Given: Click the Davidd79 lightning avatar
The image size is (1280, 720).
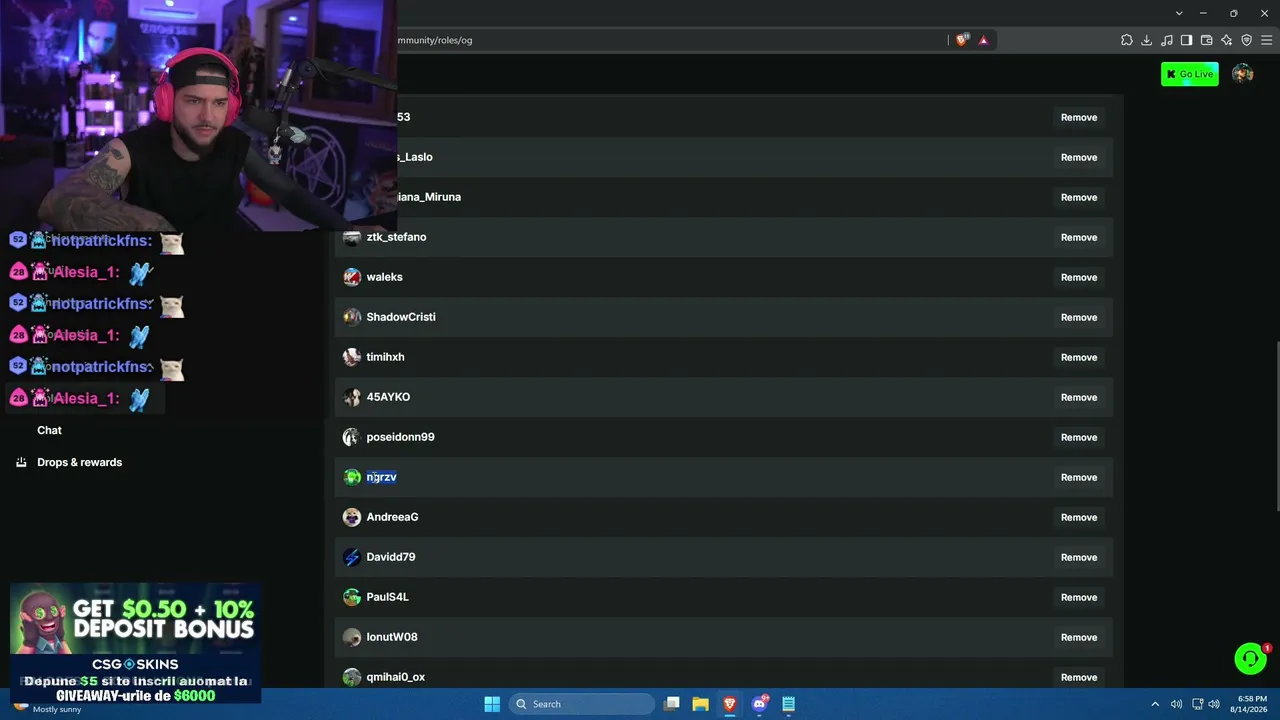Looking at the screenshot, I should pos(352,557).
